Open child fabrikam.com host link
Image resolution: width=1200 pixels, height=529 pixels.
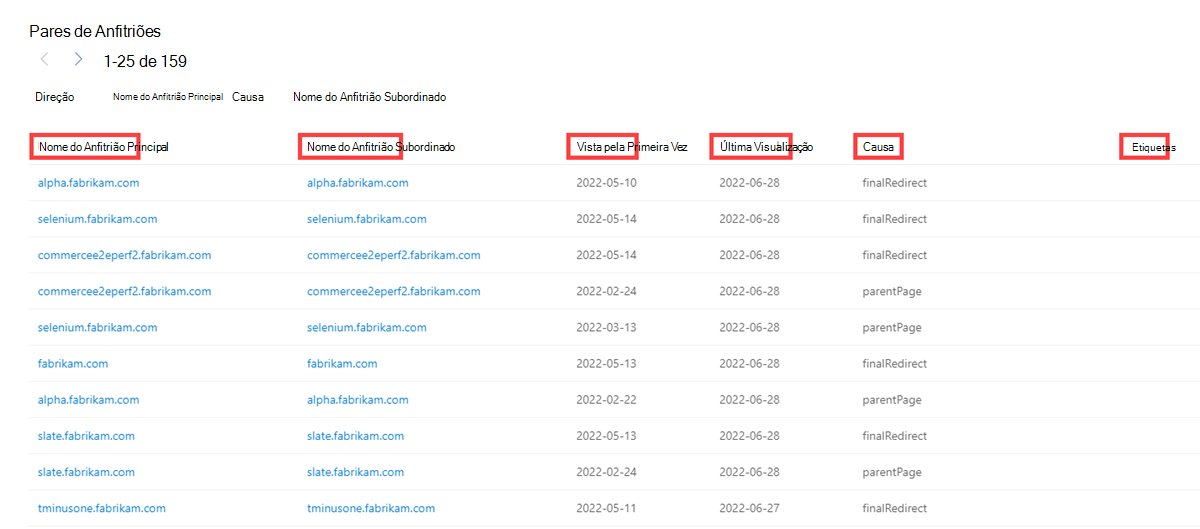click(342, 363)
